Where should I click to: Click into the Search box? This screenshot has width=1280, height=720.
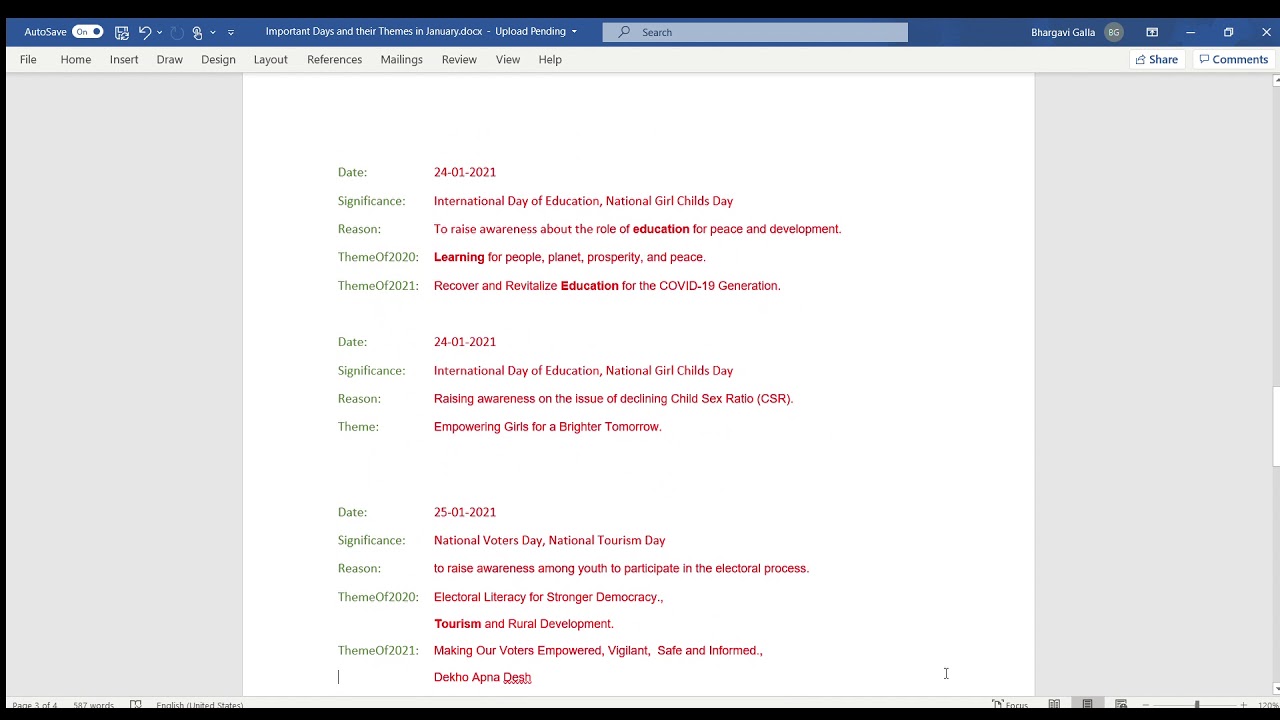coord(755,32)
